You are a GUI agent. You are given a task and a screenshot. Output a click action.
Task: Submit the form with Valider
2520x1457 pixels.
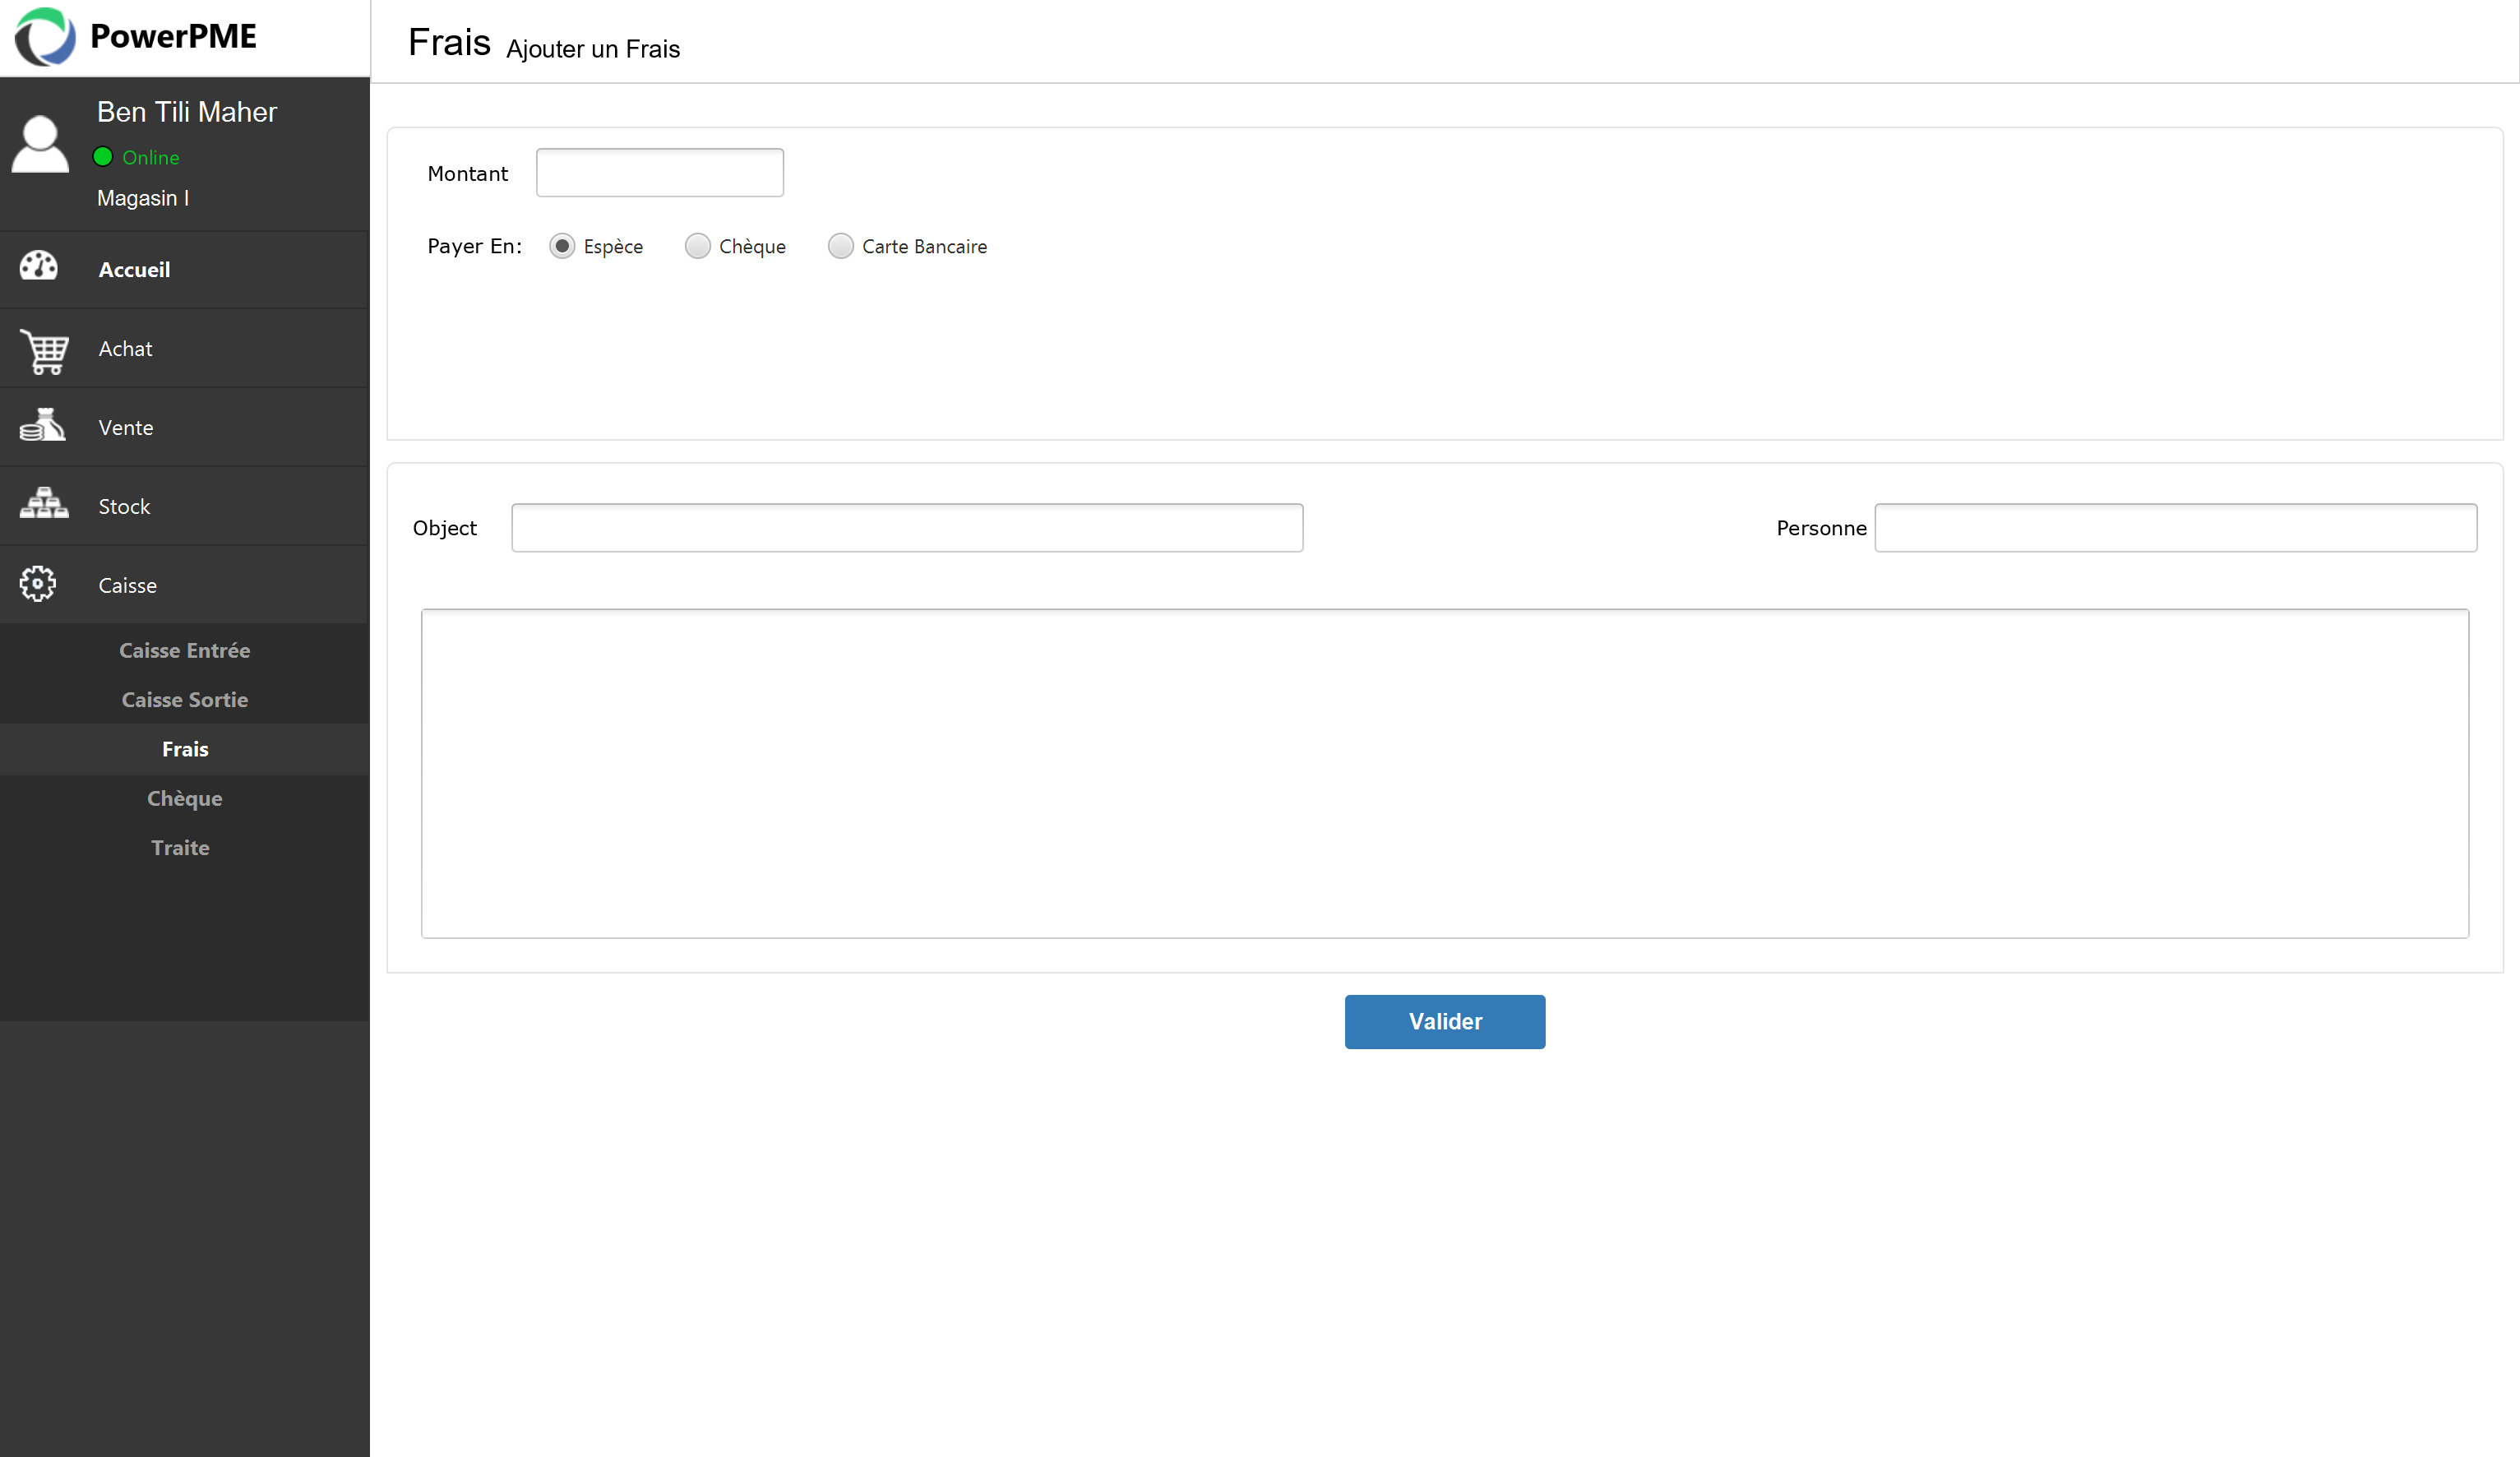(1445, 1022)
